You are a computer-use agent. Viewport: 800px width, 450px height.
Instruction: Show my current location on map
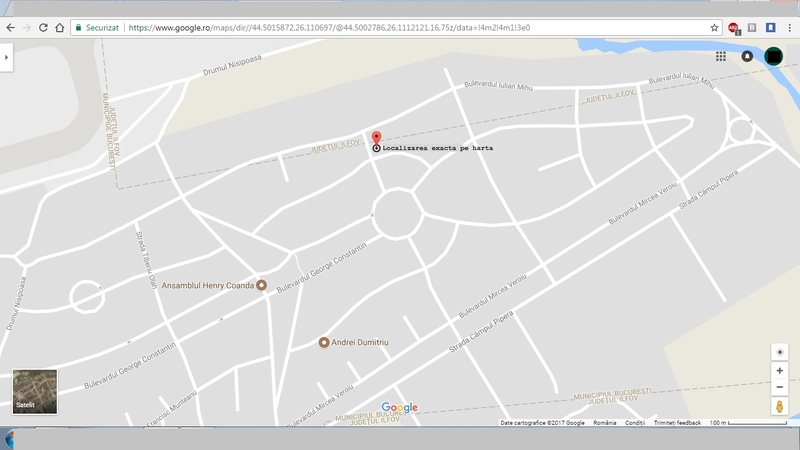pos(779,352)
